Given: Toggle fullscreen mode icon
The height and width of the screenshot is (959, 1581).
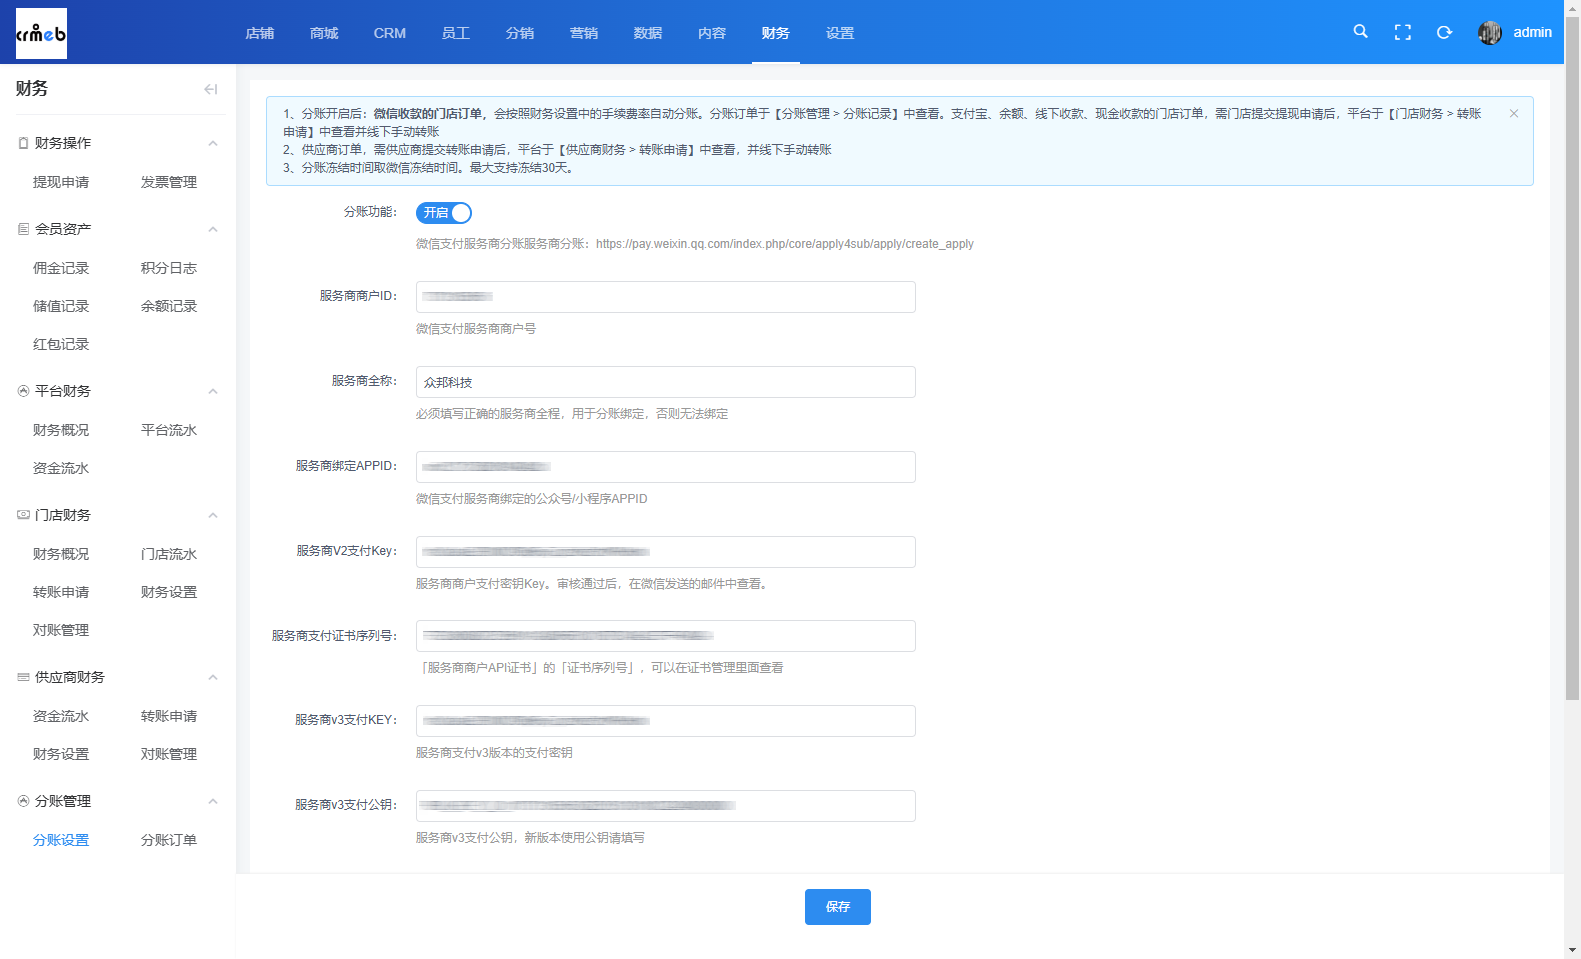Looking at the screenshot, I should tap(1402, 33).
